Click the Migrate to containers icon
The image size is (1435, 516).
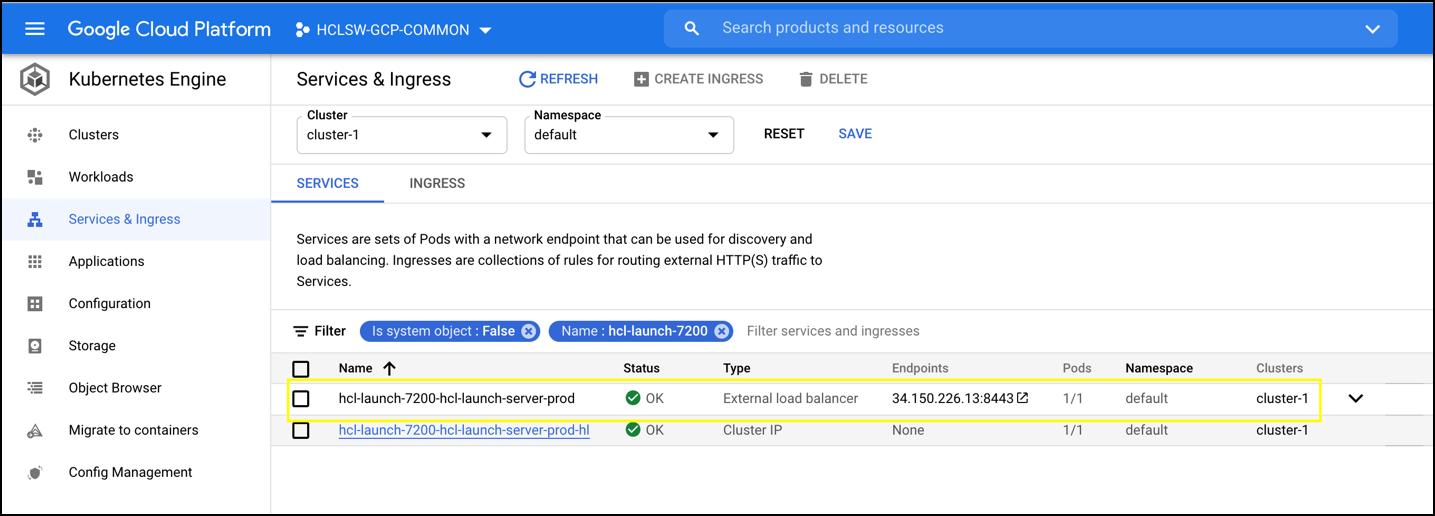(x=35, y=430)
